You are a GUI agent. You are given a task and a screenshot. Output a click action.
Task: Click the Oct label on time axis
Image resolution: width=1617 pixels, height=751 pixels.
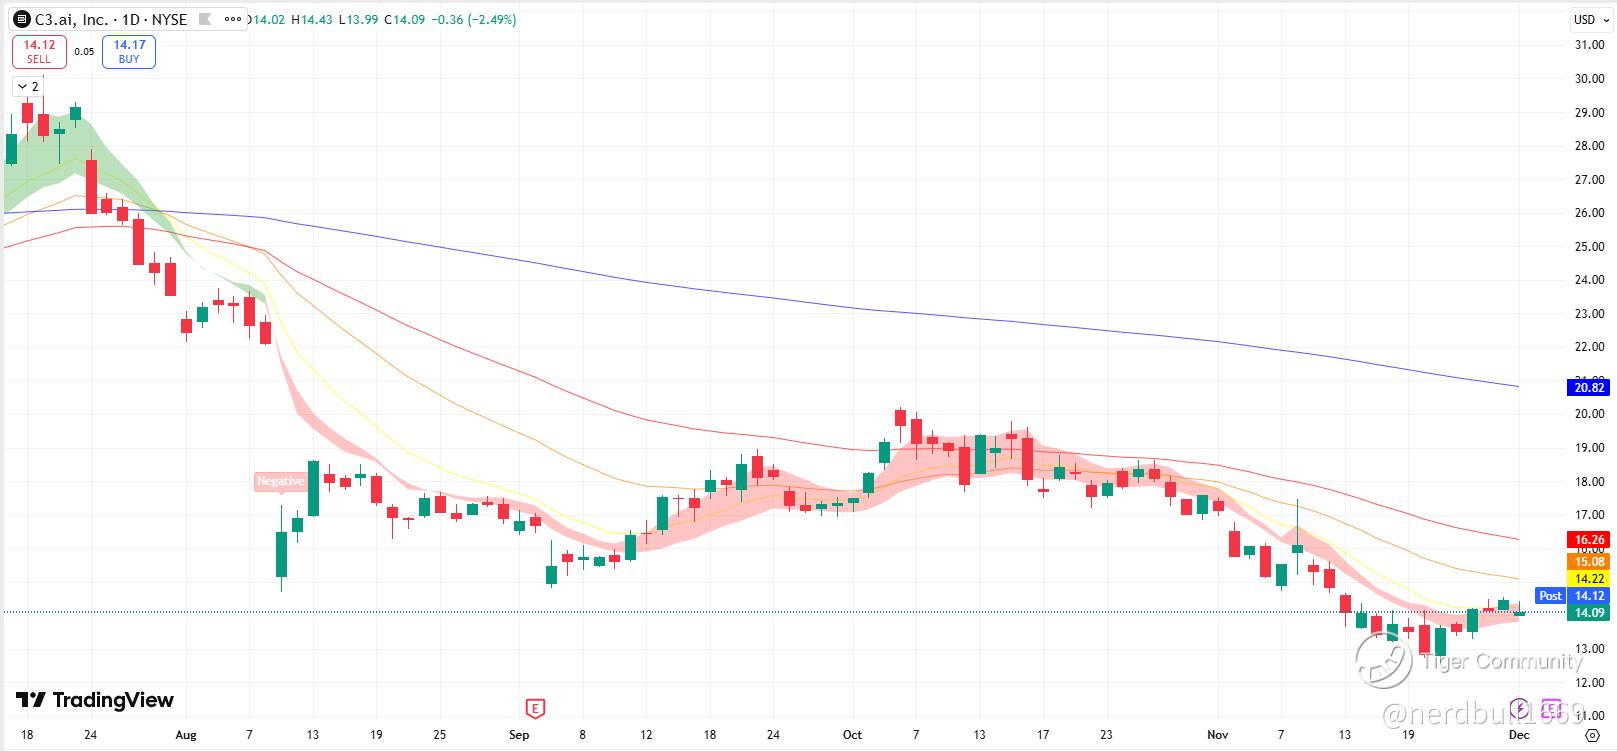click(x=852, y=735)
